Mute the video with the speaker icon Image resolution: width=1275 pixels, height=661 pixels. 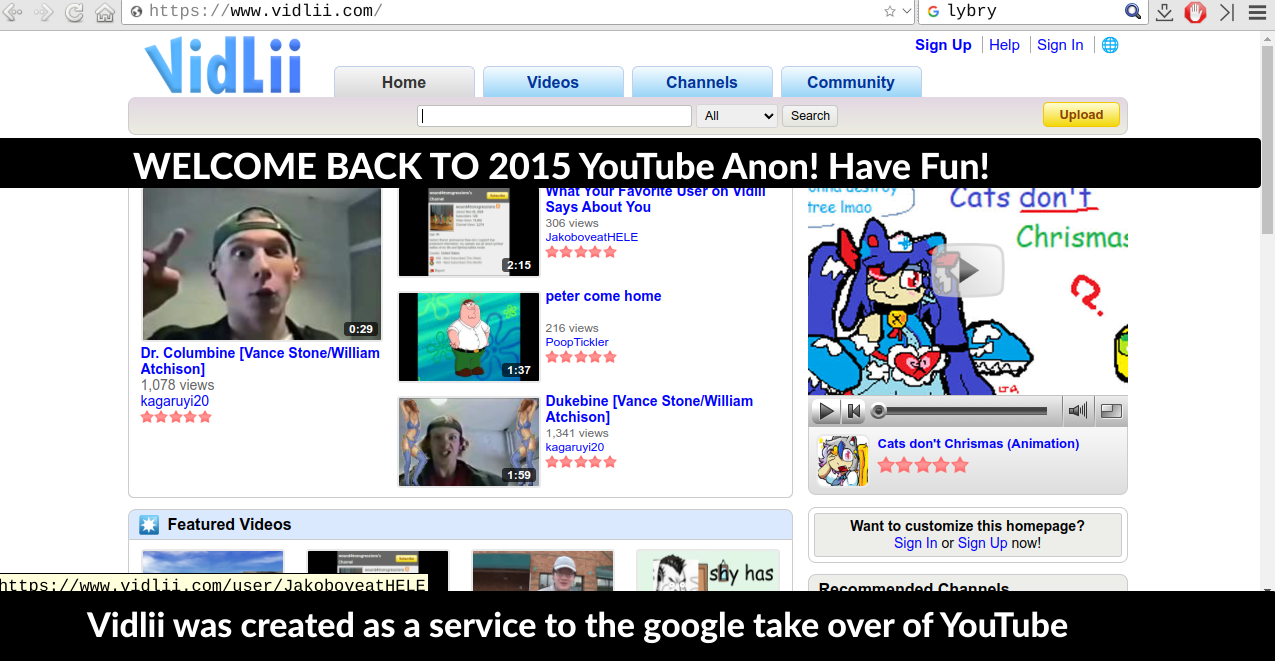click(x=1077, y=411)
